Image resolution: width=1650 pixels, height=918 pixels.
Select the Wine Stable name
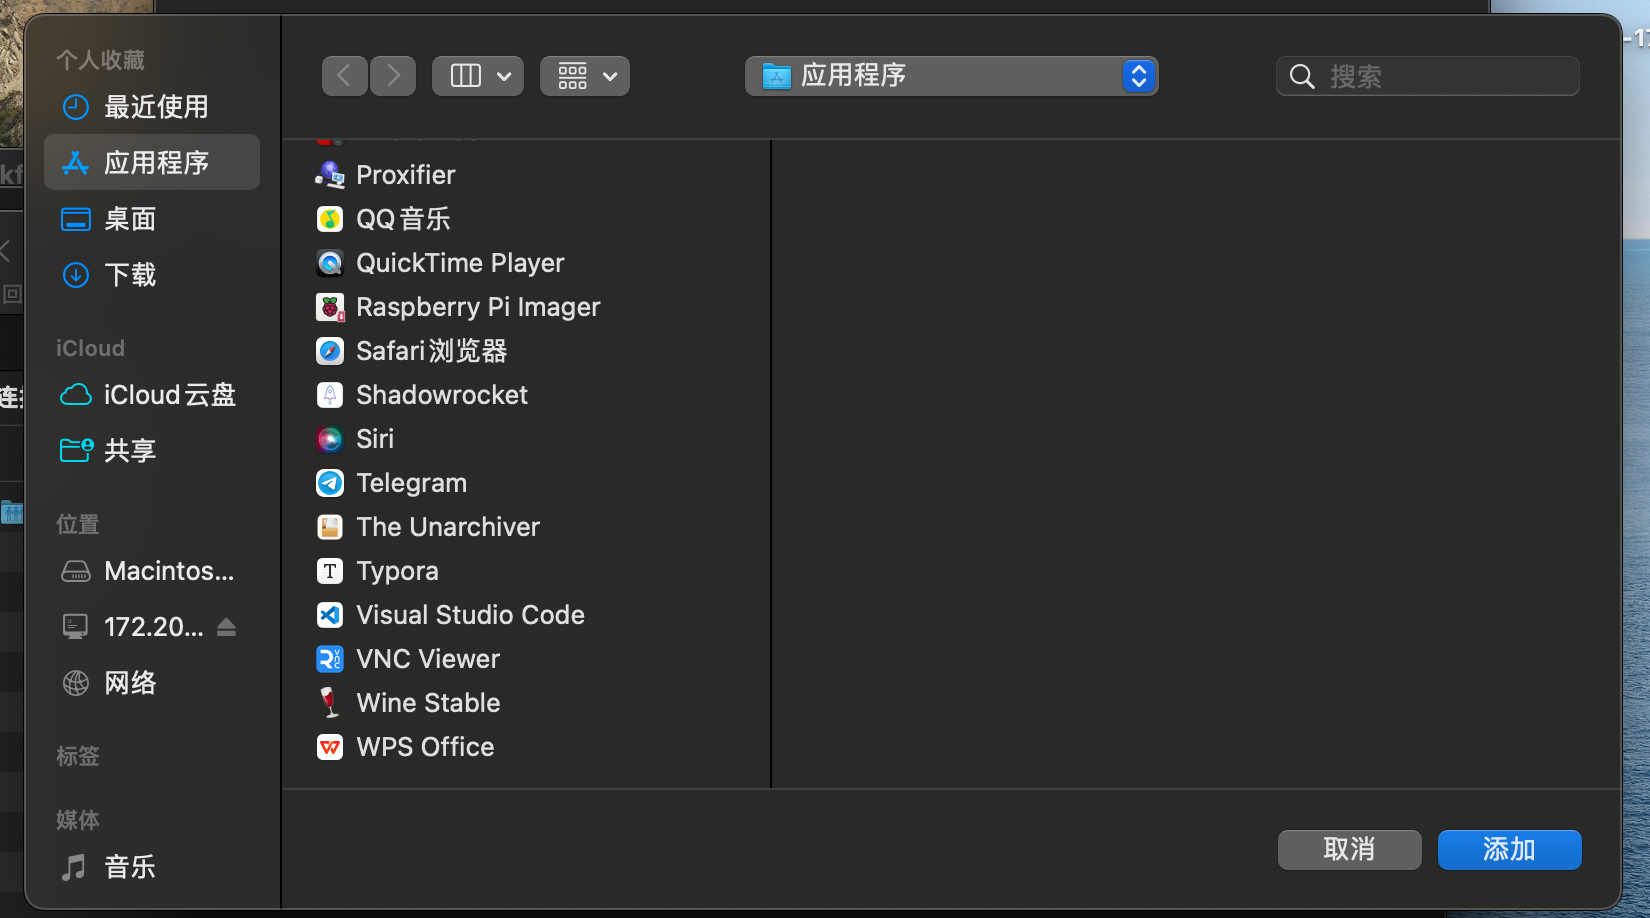tap(428, 703)
